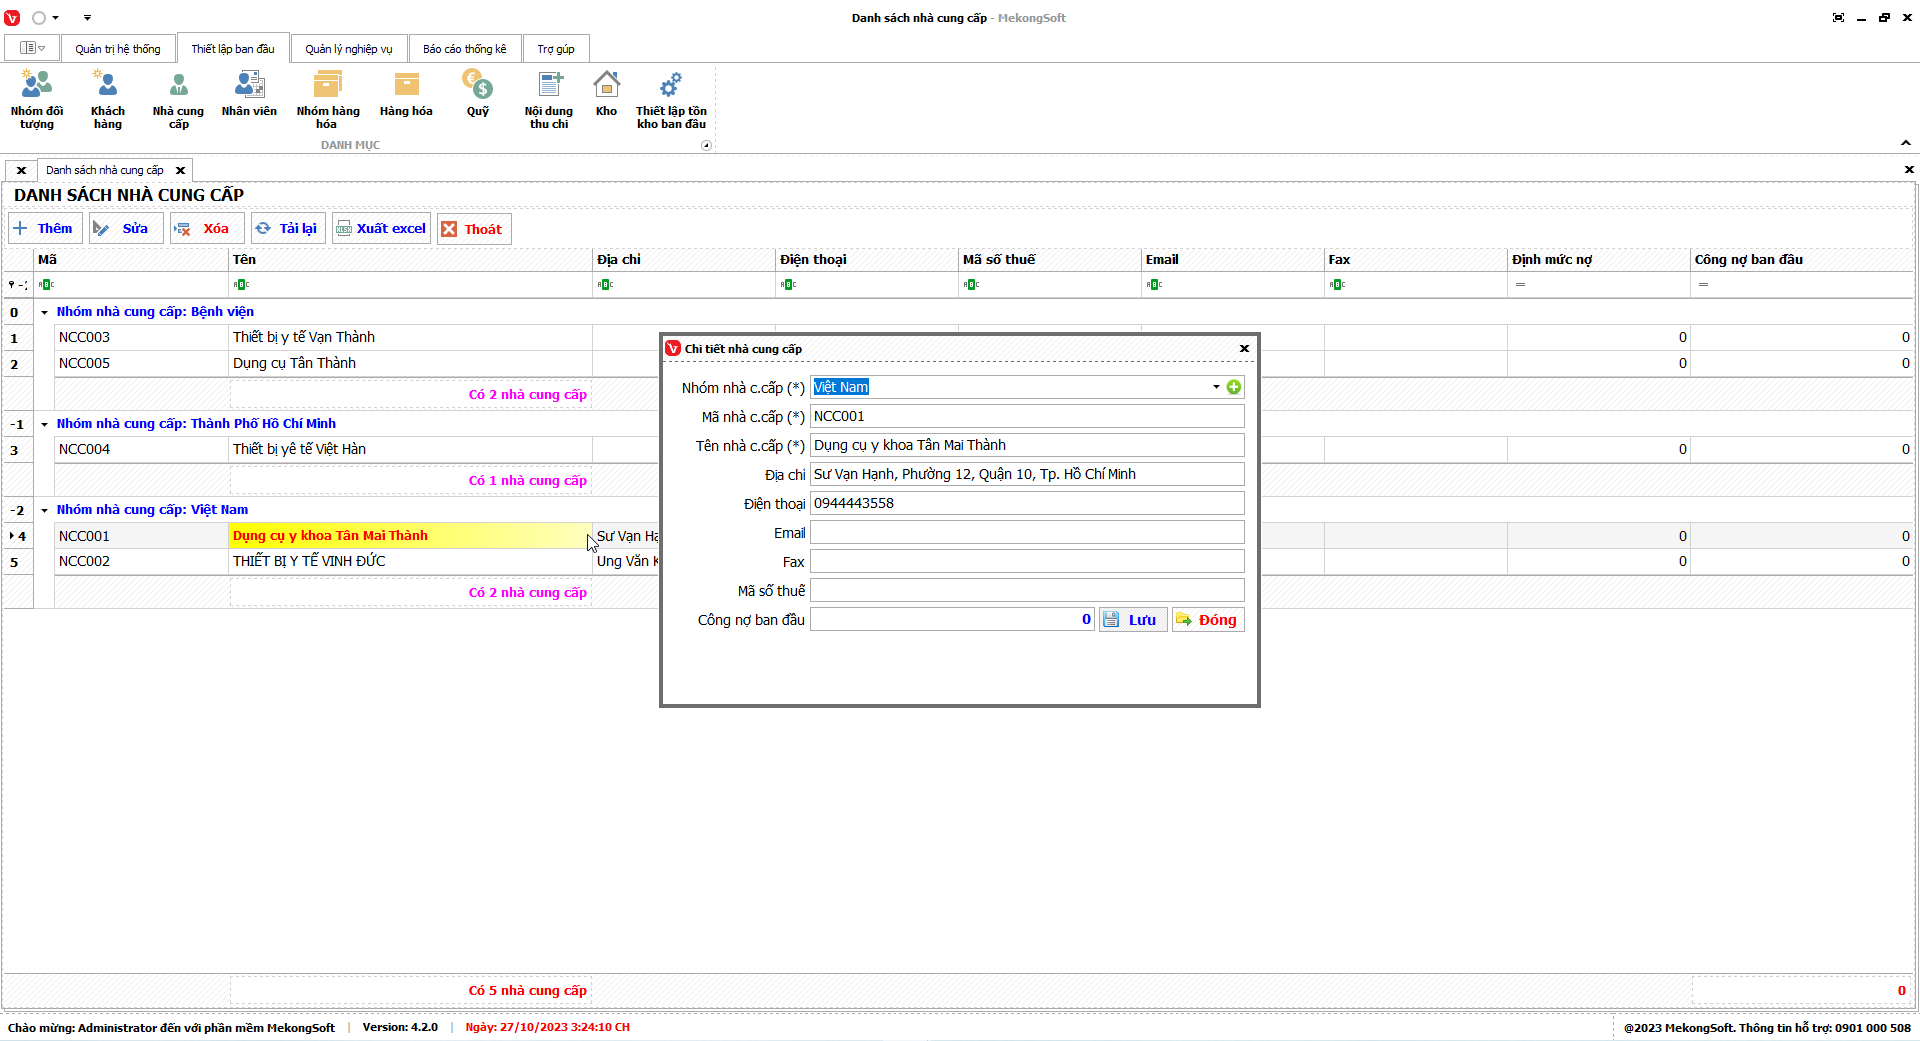The width and height of the screenshot is (1920, 1041).
Task: Click green plus to add supplier group
Action: click(x=1234, y=387)
